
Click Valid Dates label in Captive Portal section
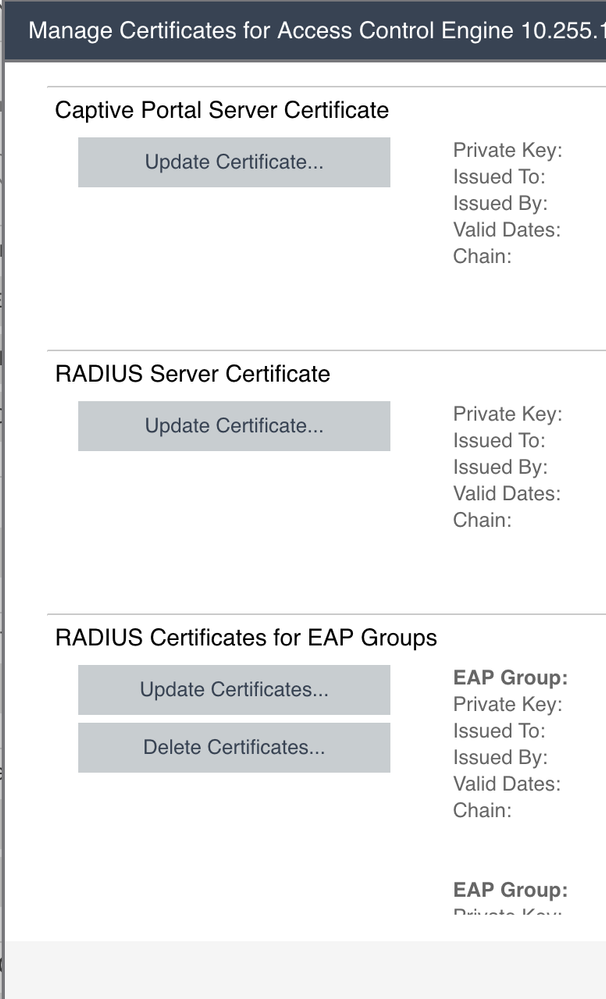506,229
